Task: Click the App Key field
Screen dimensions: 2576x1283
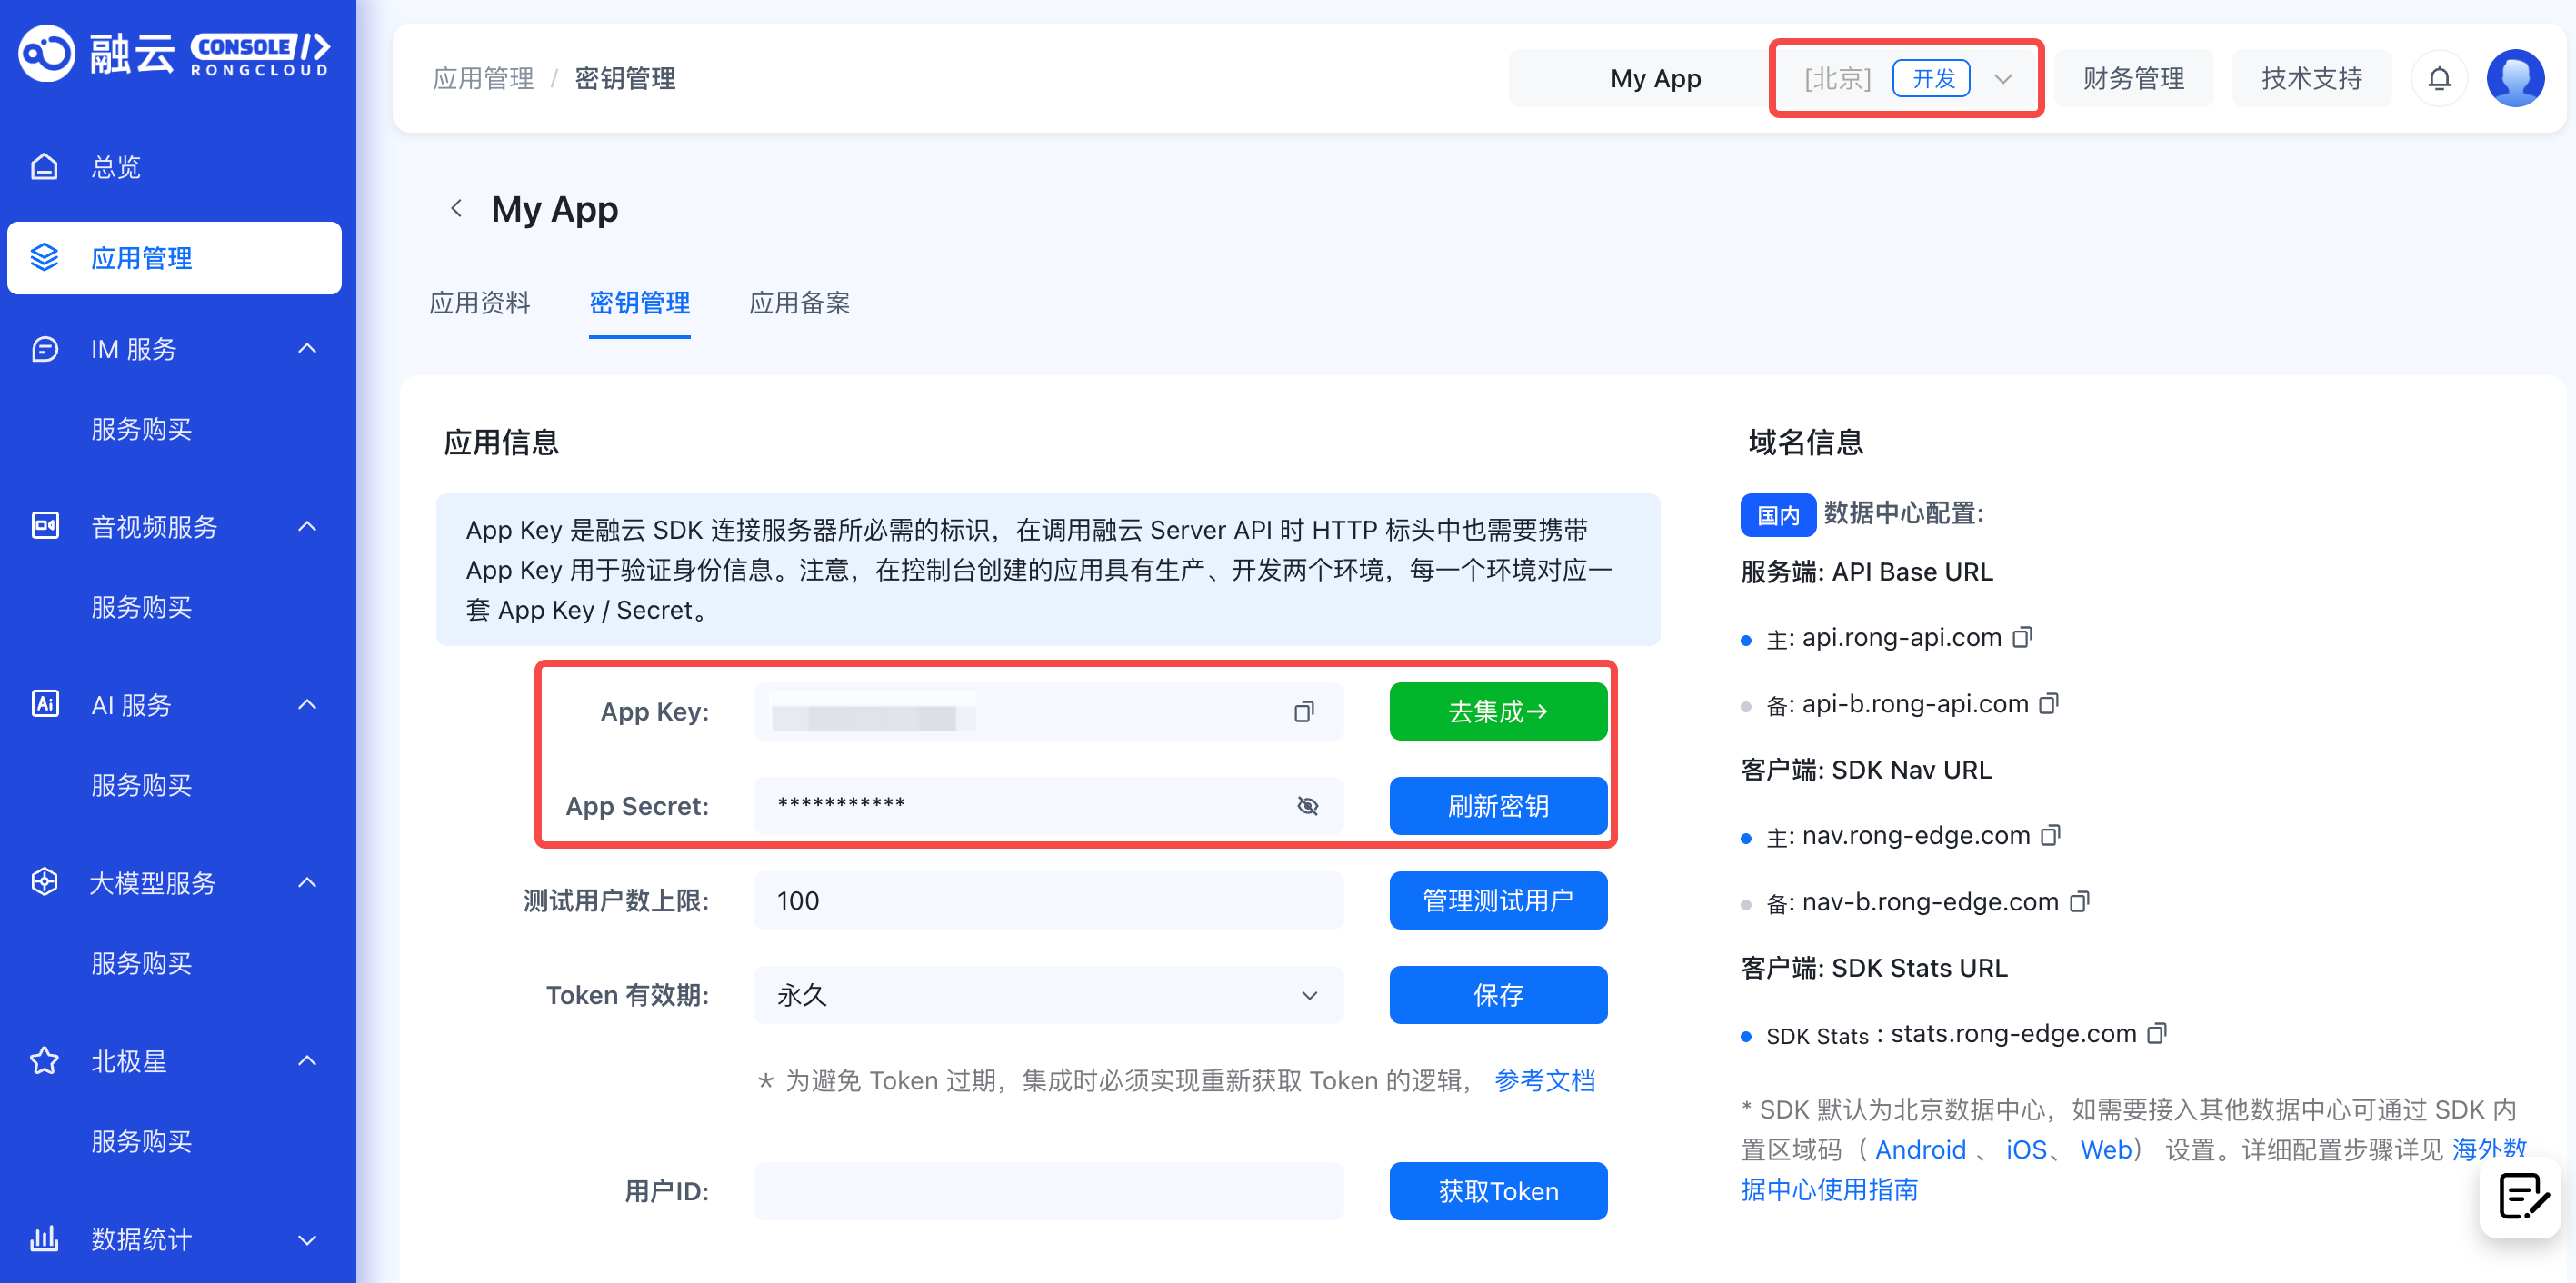Action: tap(1048, 712)
